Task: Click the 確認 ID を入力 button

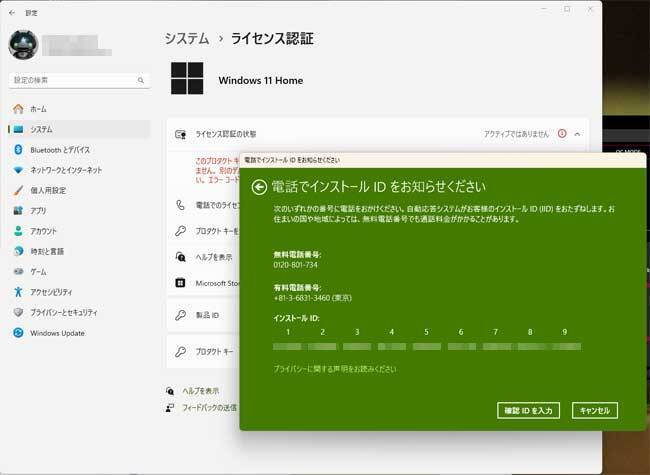Action: (x=528, y=411)
